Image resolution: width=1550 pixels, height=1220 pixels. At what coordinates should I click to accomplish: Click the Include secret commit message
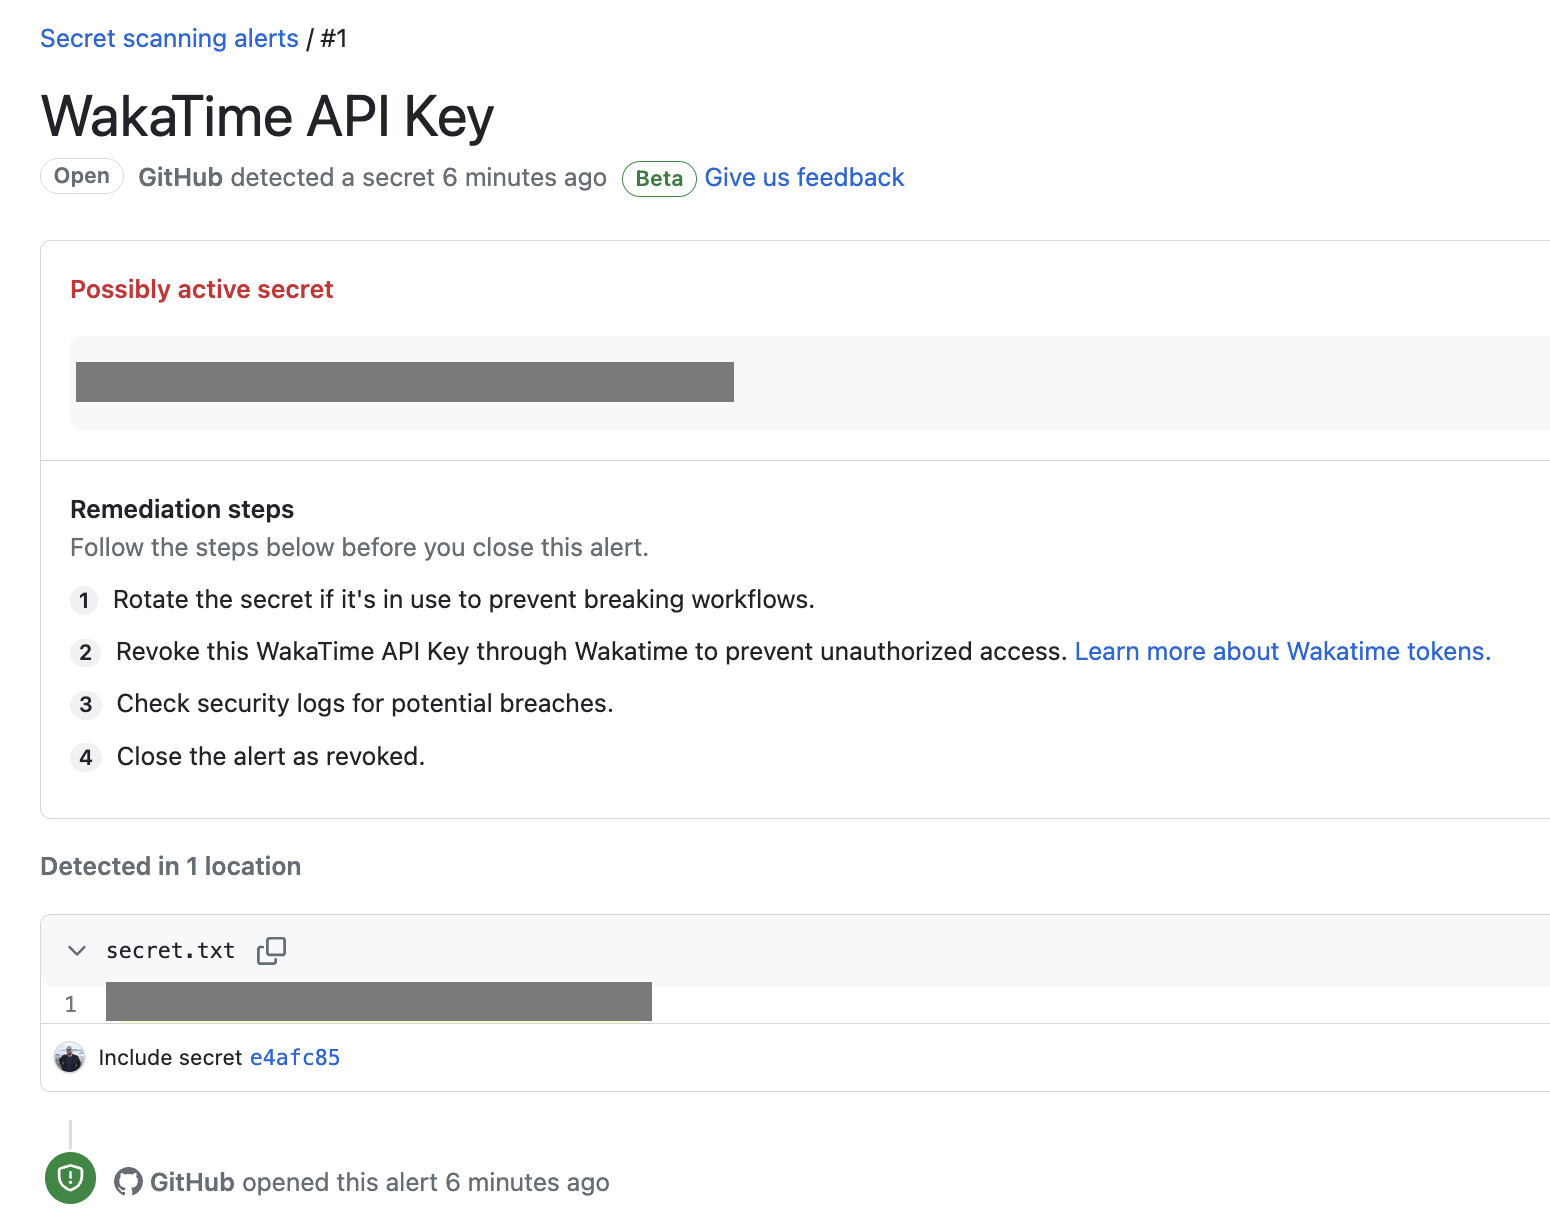170,1057
